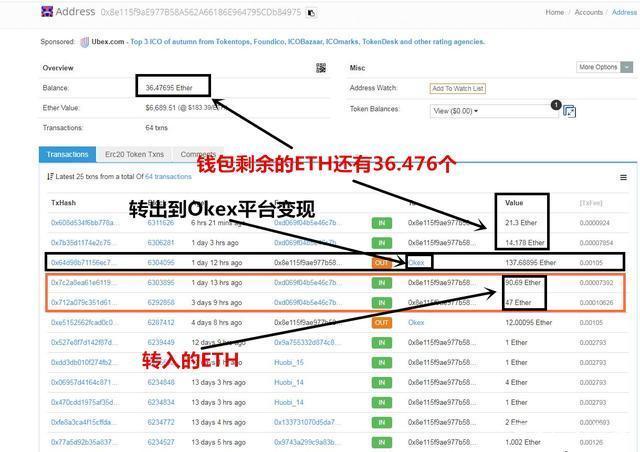Open block number 6239449
The width and height of the screenshot is (640, 452).
(x=160, y=342)
